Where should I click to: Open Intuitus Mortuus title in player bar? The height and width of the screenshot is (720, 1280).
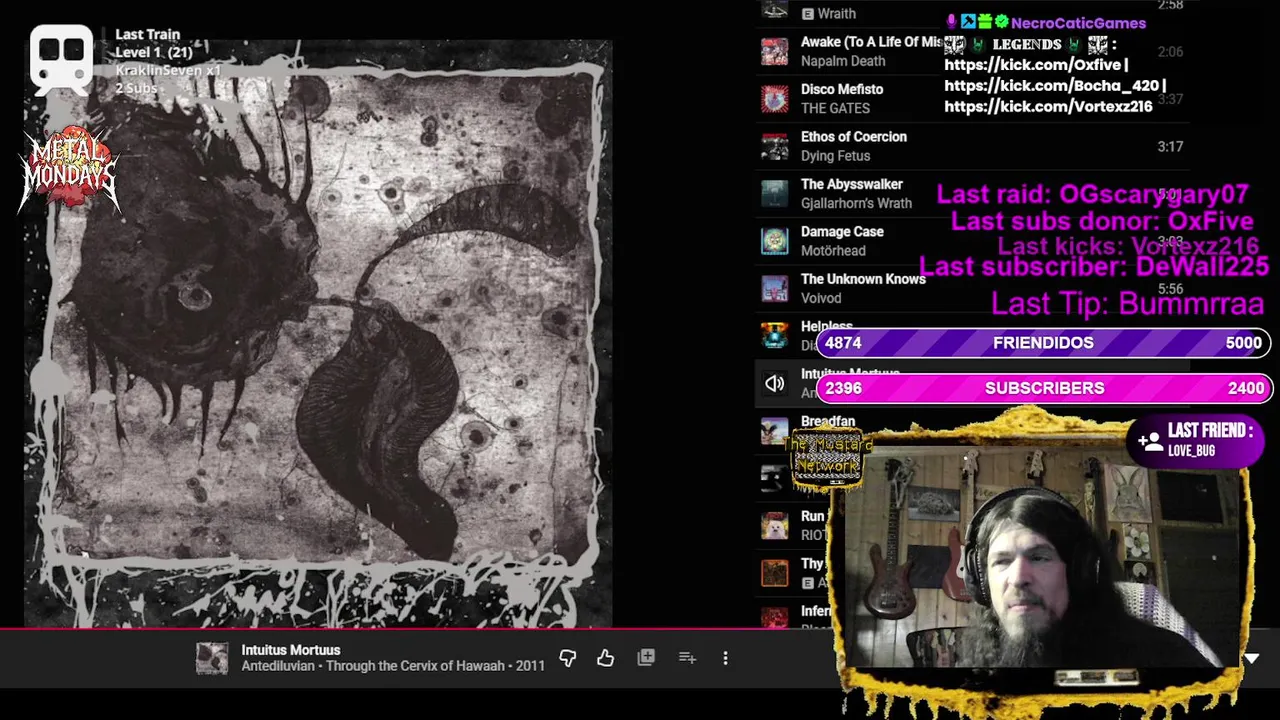click(291, 650)
